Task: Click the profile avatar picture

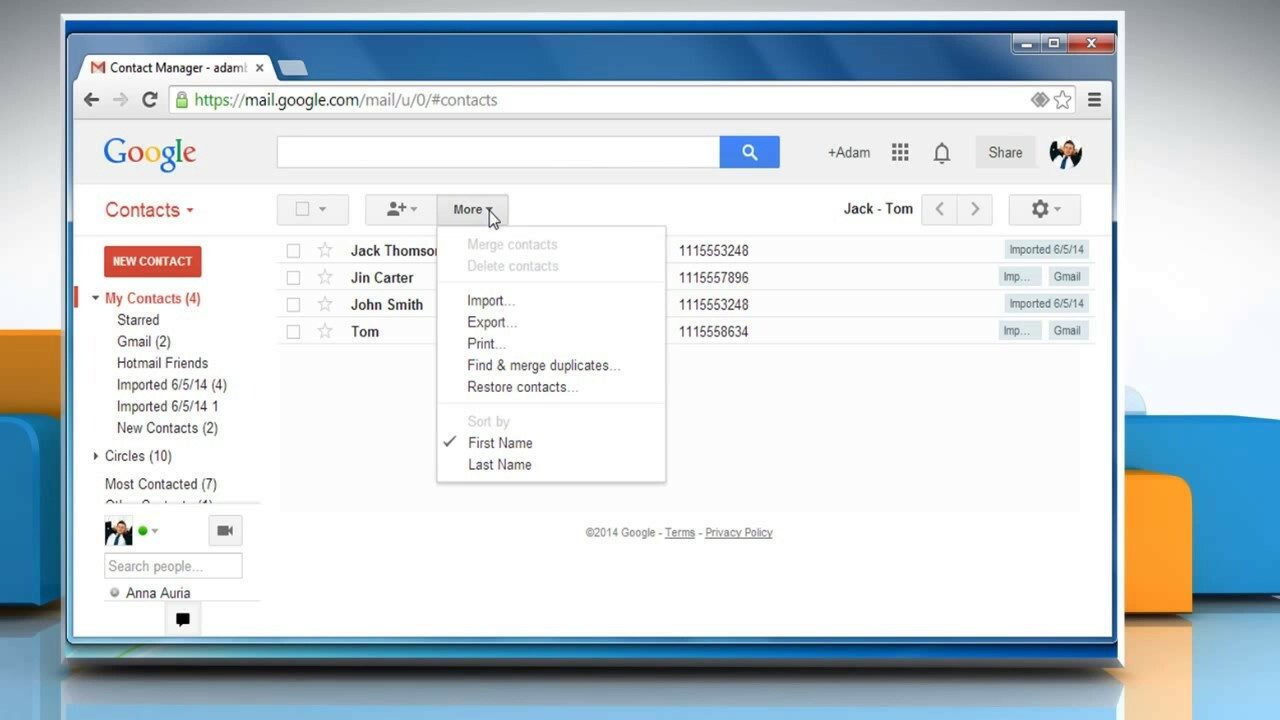Action: [x=1064, y=152]
